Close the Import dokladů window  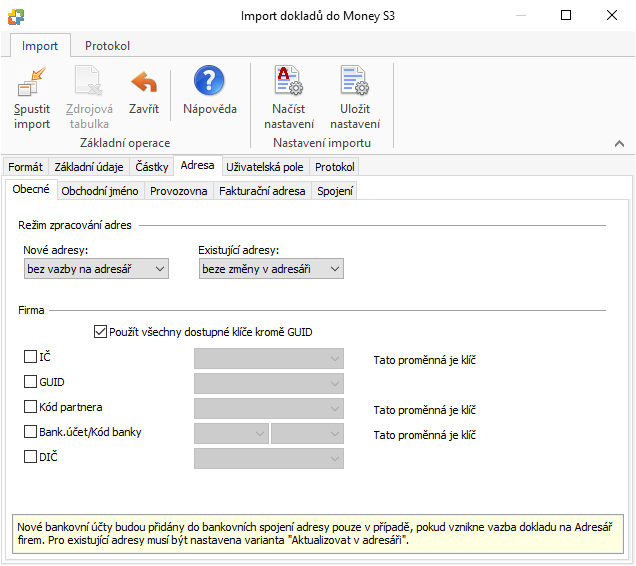[612, 15]
